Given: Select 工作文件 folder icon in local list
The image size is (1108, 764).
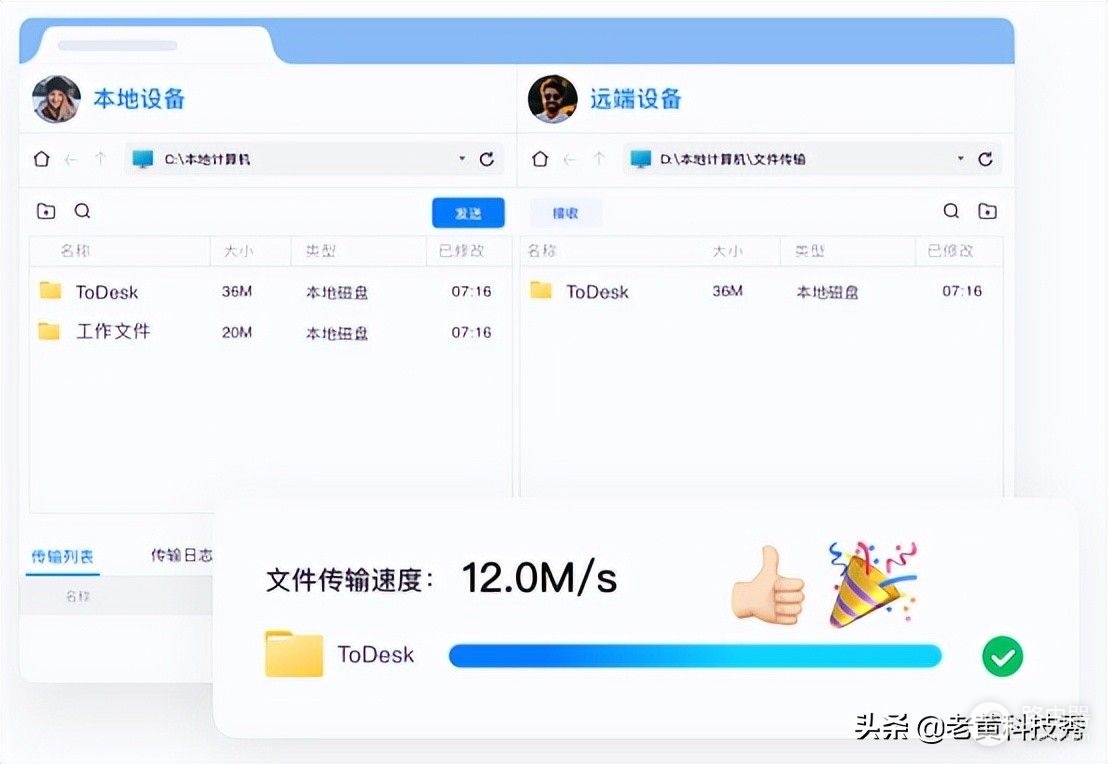Looking at the screenshot, I should pos(49,331).
